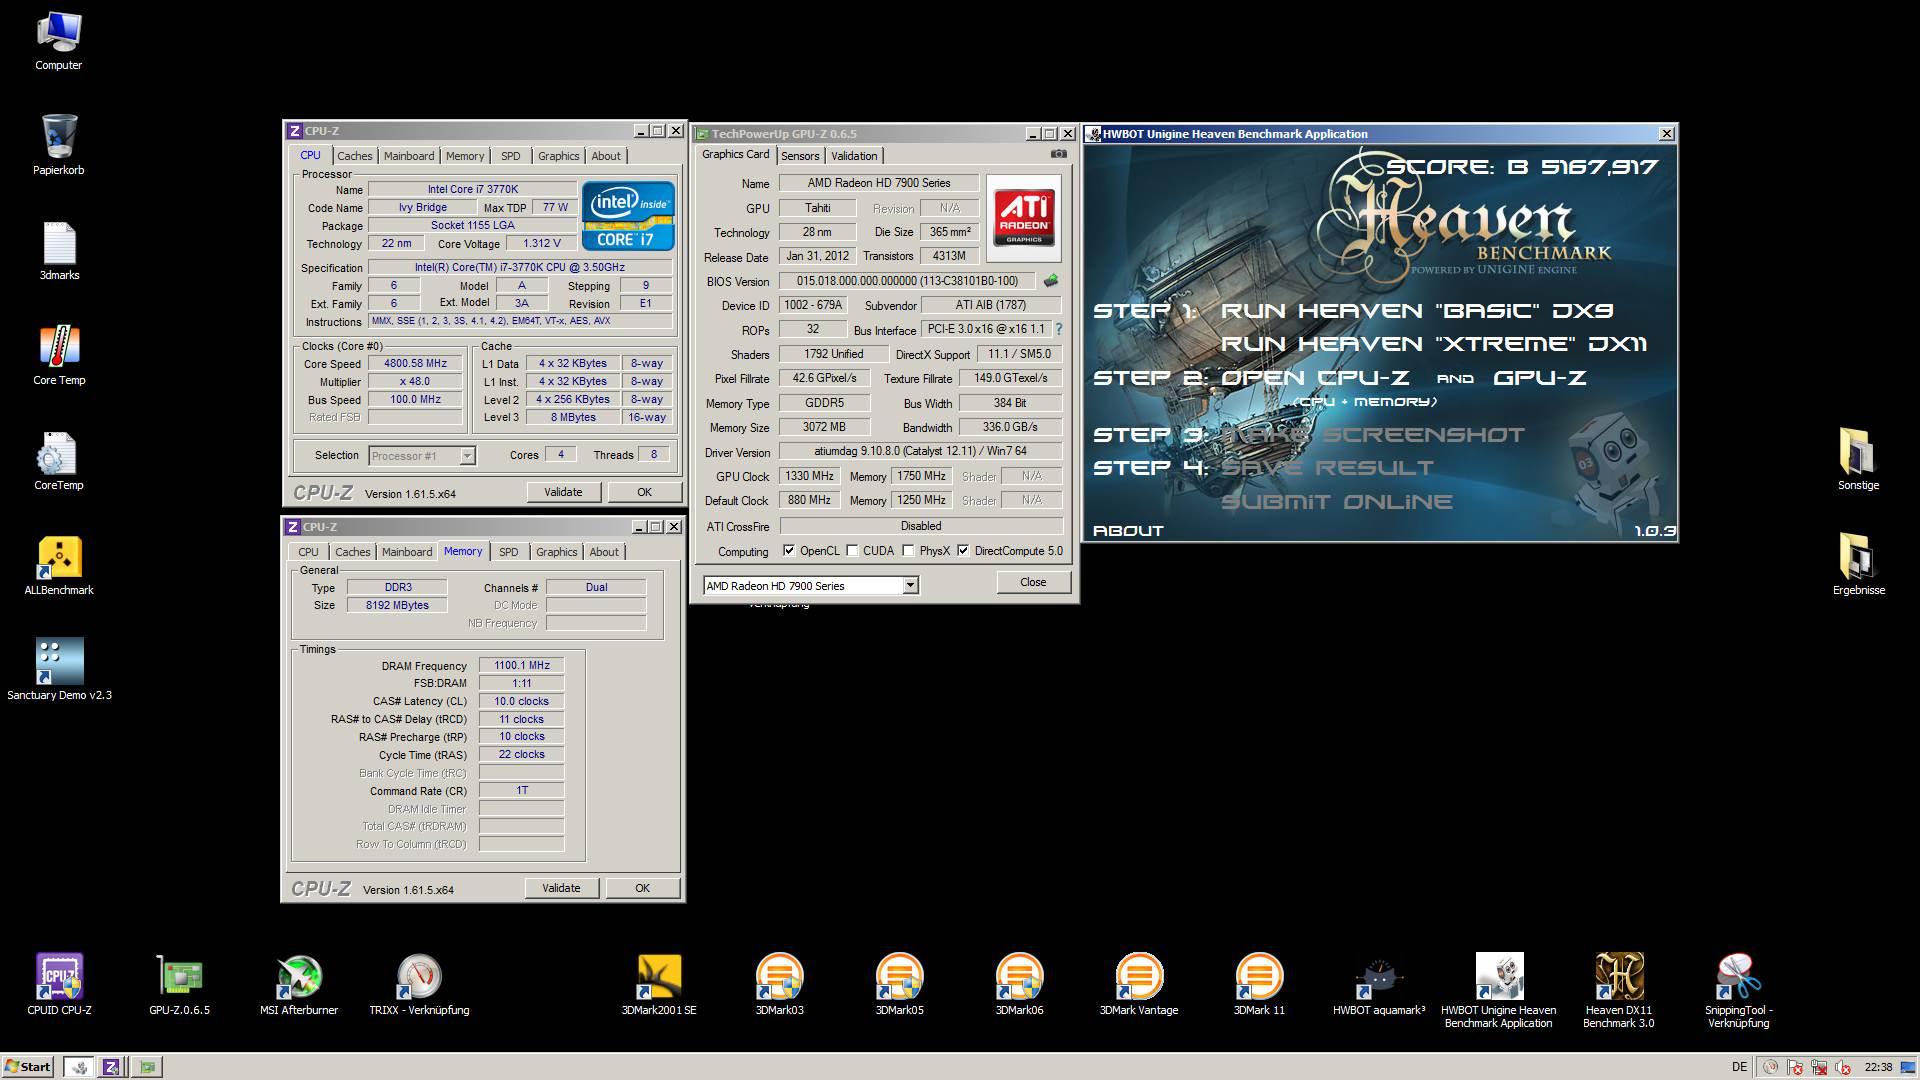
Task: Switch to Mainboard tab in top CPU-Z
Action: pos(409,156)
